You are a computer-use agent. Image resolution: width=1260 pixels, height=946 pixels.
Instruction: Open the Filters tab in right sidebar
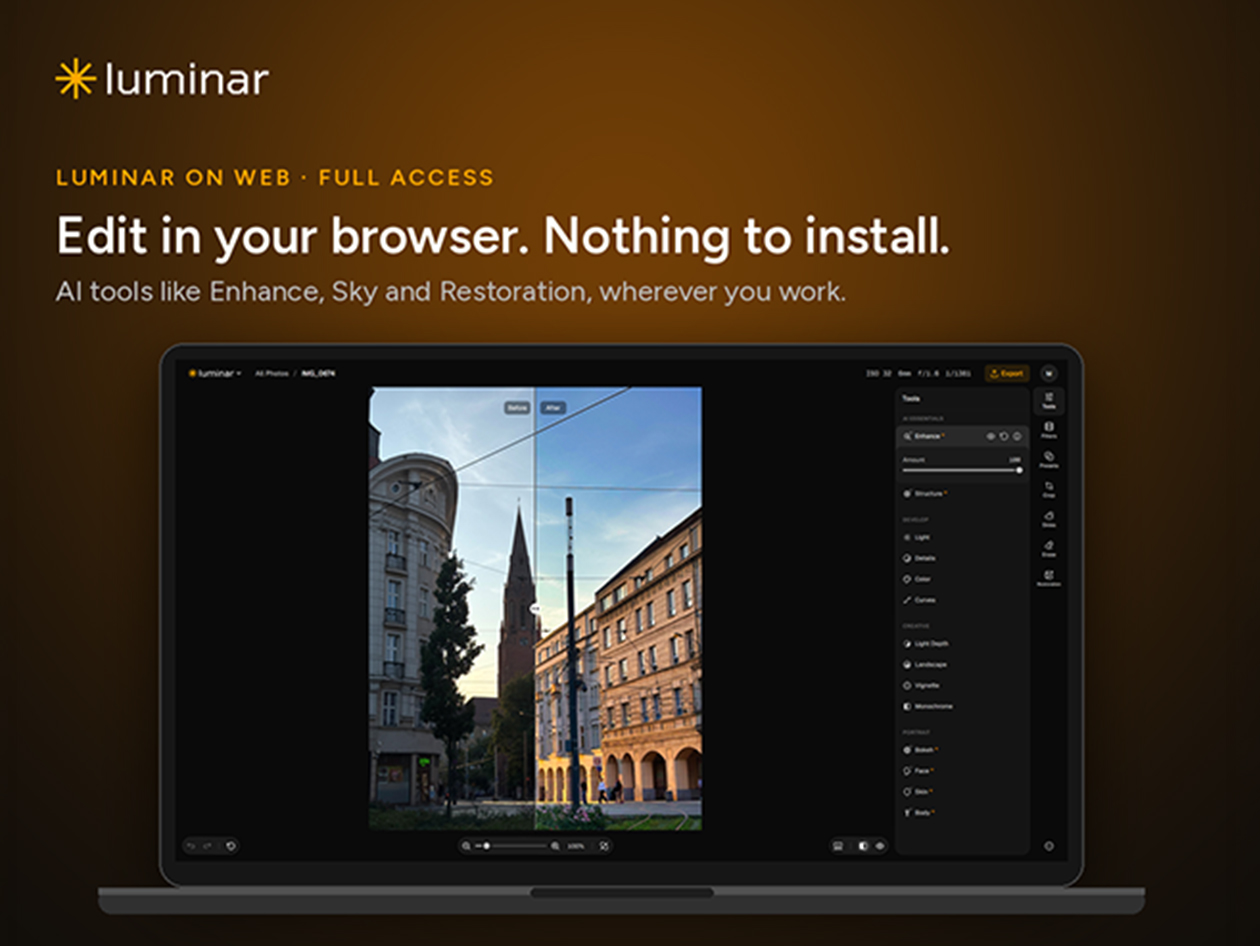click(x=1049, y=430)
